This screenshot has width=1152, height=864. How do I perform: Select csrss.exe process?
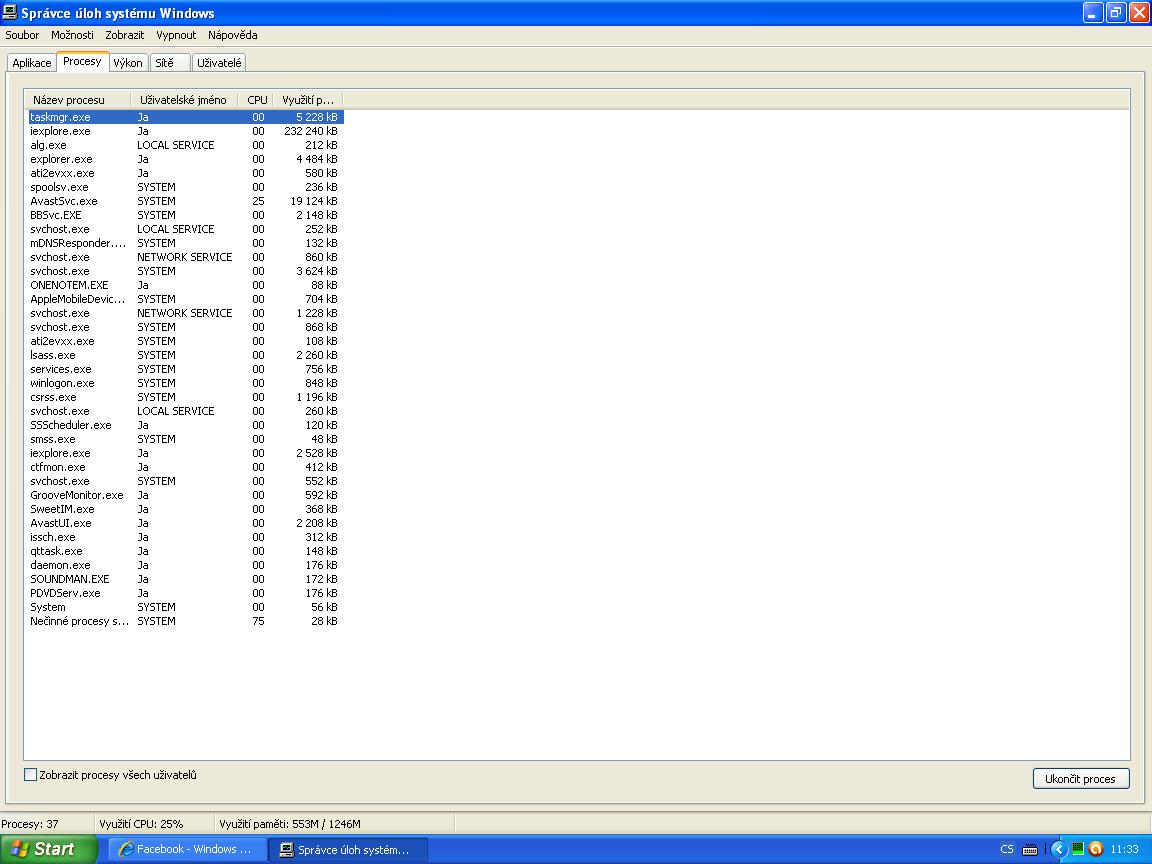(x=186, y=397)
